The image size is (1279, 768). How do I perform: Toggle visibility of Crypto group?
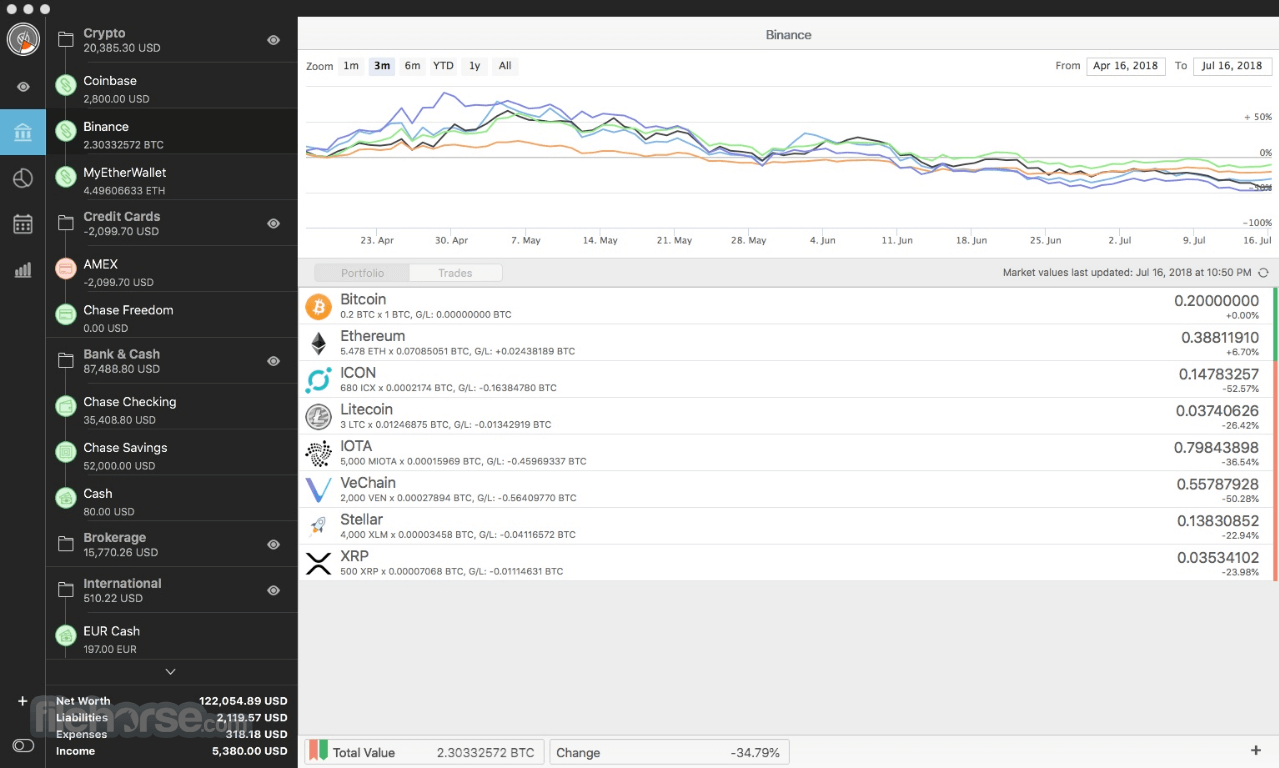[273, 40]
